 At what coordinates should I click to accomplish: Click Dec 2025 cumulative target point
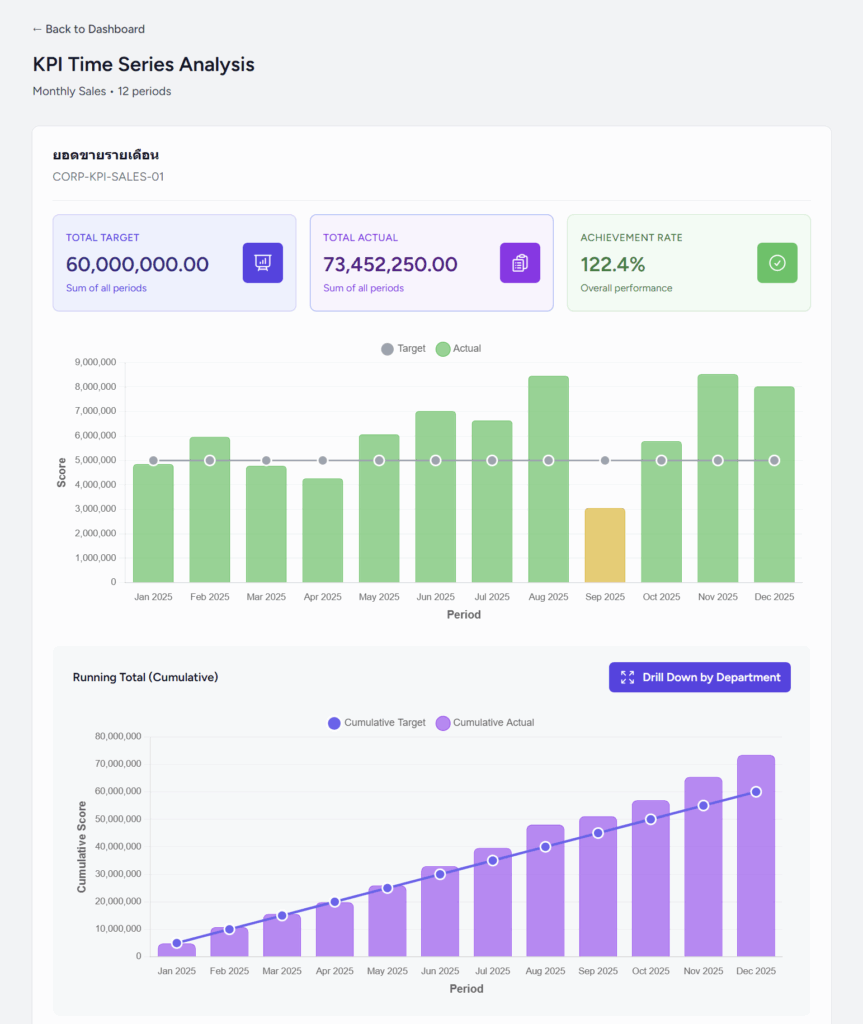756,791
